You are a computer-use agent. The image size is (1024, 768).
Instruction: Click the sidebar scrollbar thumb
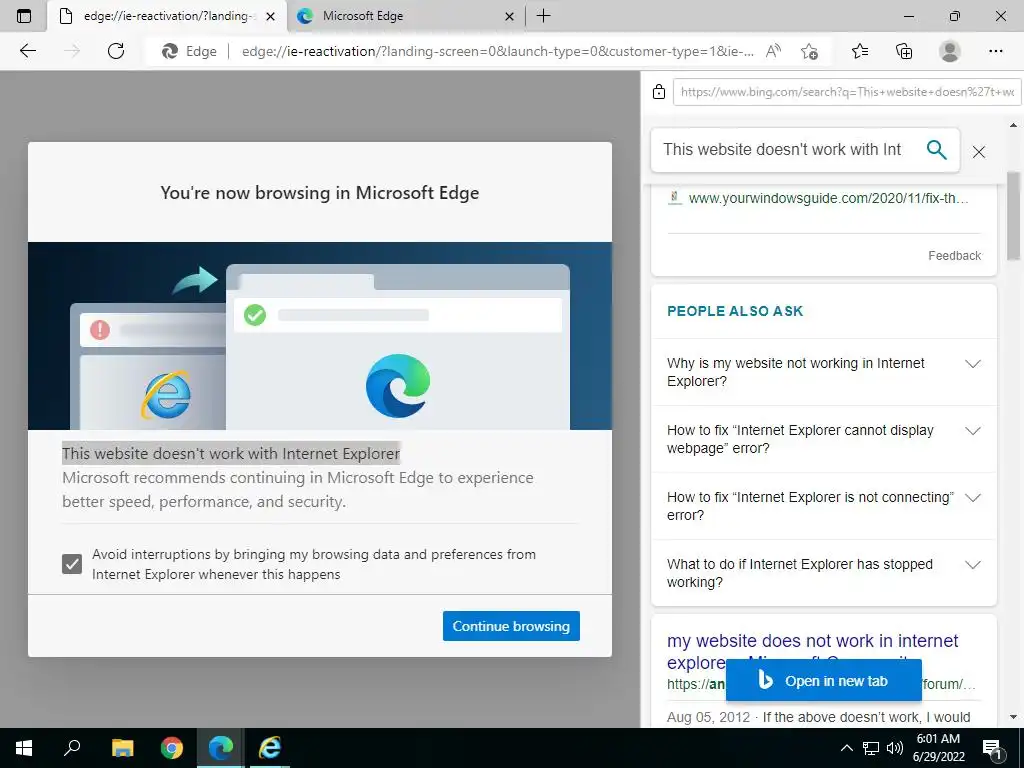point(1013,216)
